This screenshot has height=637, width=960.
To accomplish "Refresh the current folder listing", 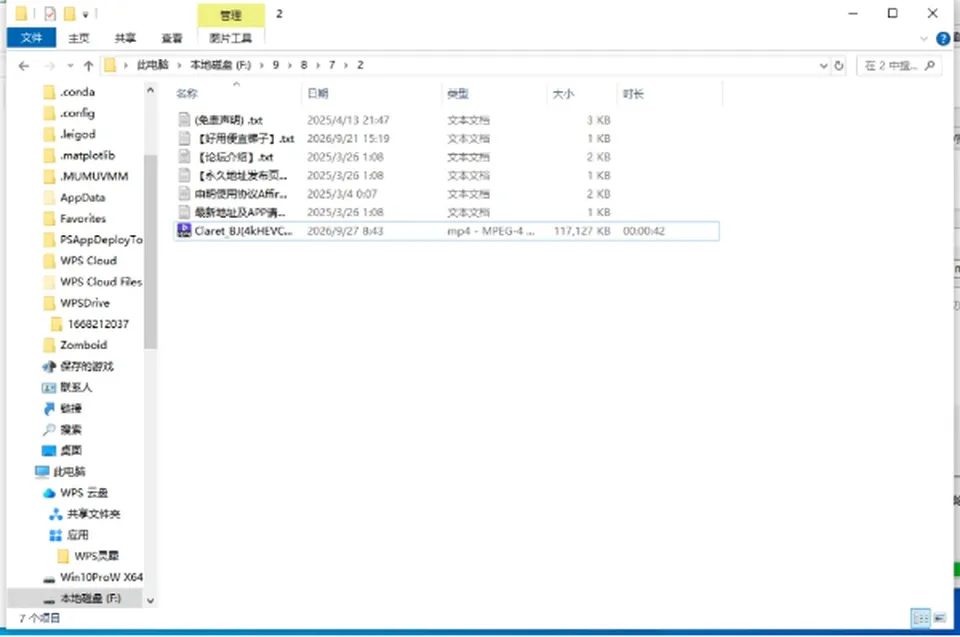I will (839, 66).
